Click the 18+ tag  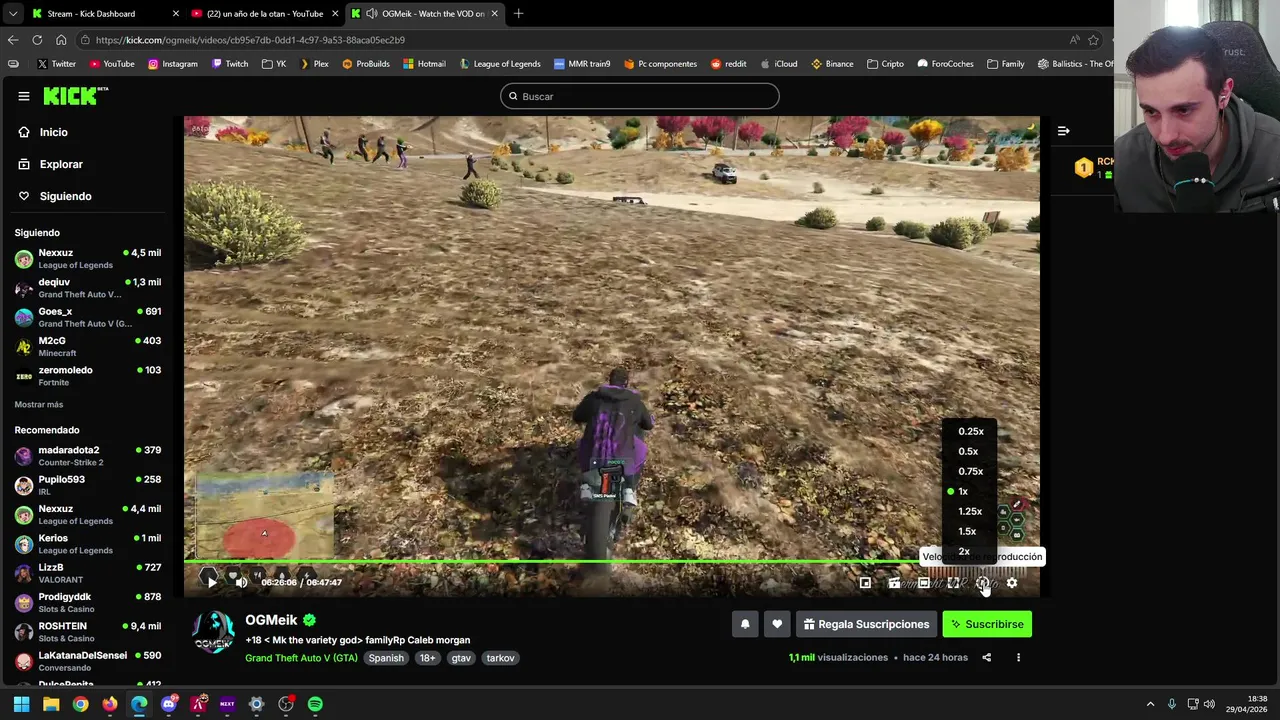coord(427,658)
